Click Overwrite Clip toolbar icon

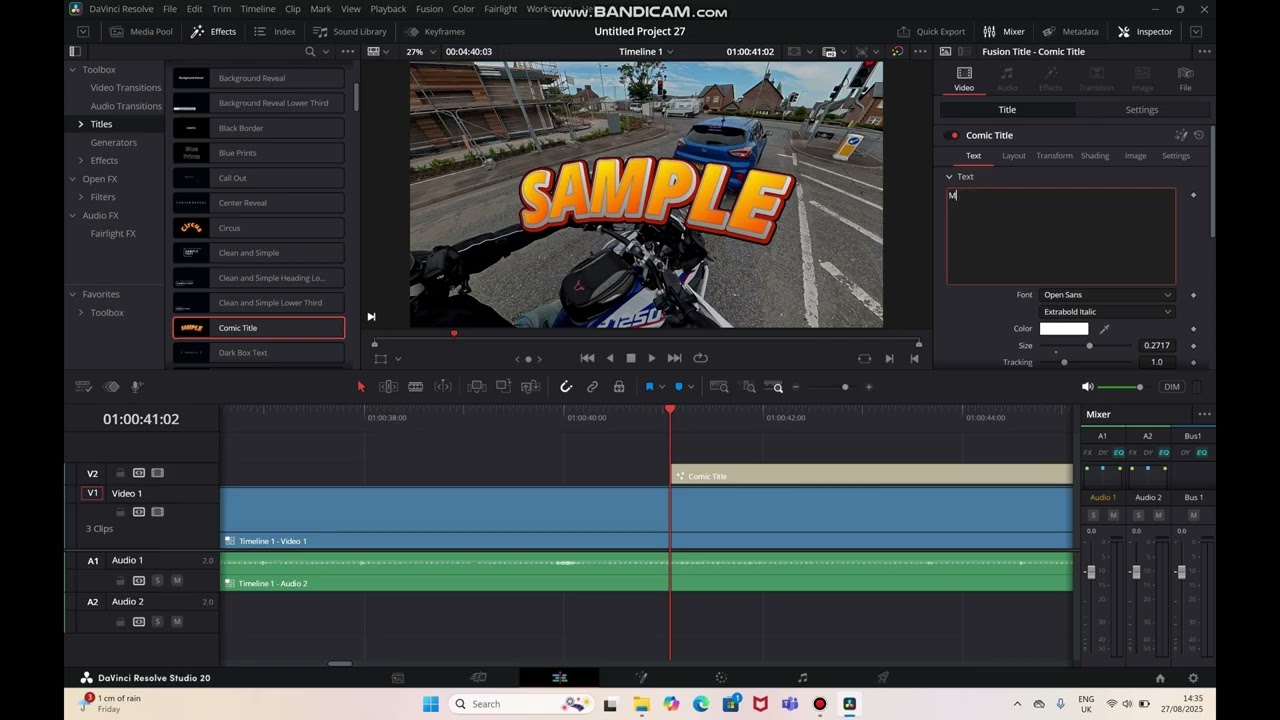click(503, 387)
